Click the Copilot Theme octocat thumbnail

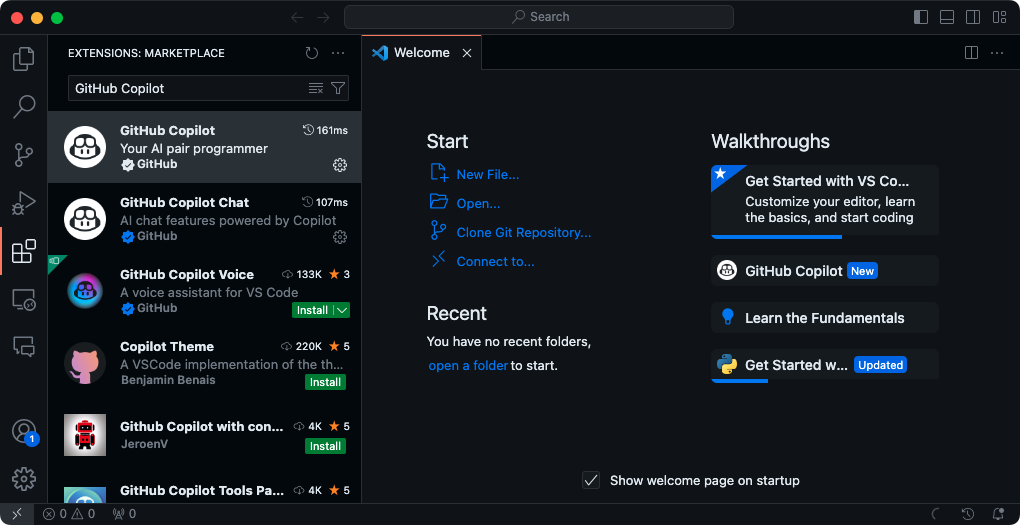coord(85,363)
